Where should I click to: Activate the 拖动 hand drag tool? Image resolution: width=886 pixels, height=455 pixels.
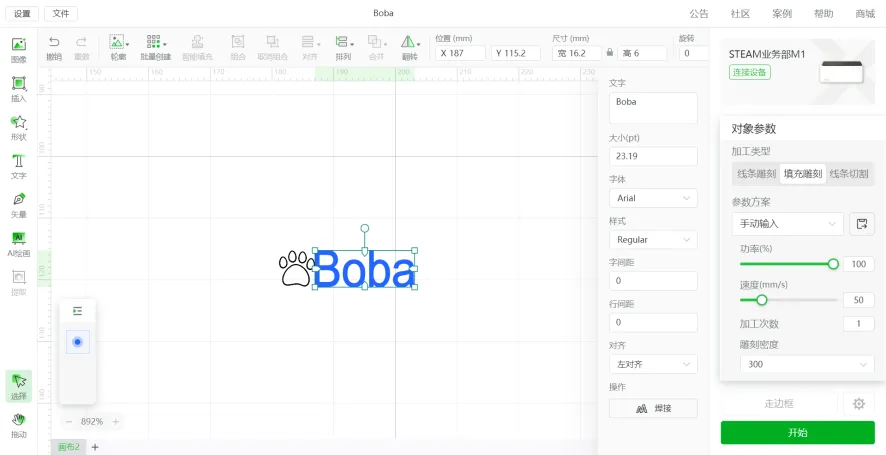(x=19, y=426)
